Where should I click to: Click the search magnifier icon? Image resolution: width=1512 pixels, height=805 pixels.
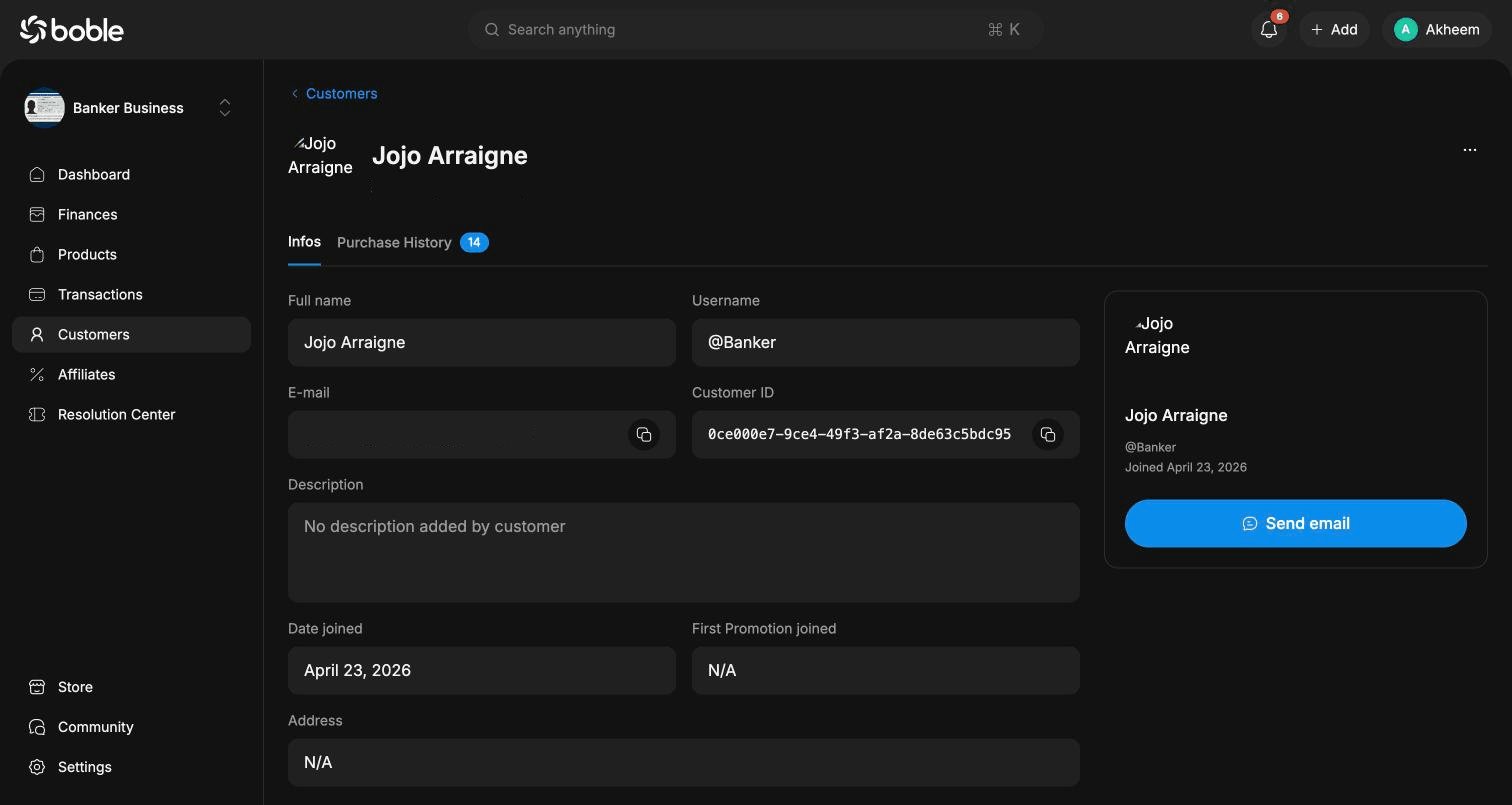(x=492, y=30)
